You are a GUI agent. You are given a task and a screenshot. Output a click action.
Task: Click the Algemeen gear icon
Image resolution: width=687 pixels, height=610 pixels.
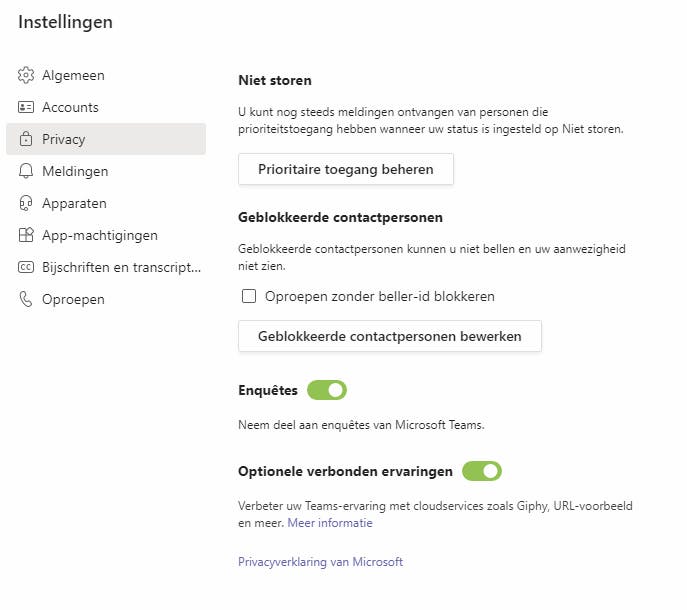pos(26,75)
